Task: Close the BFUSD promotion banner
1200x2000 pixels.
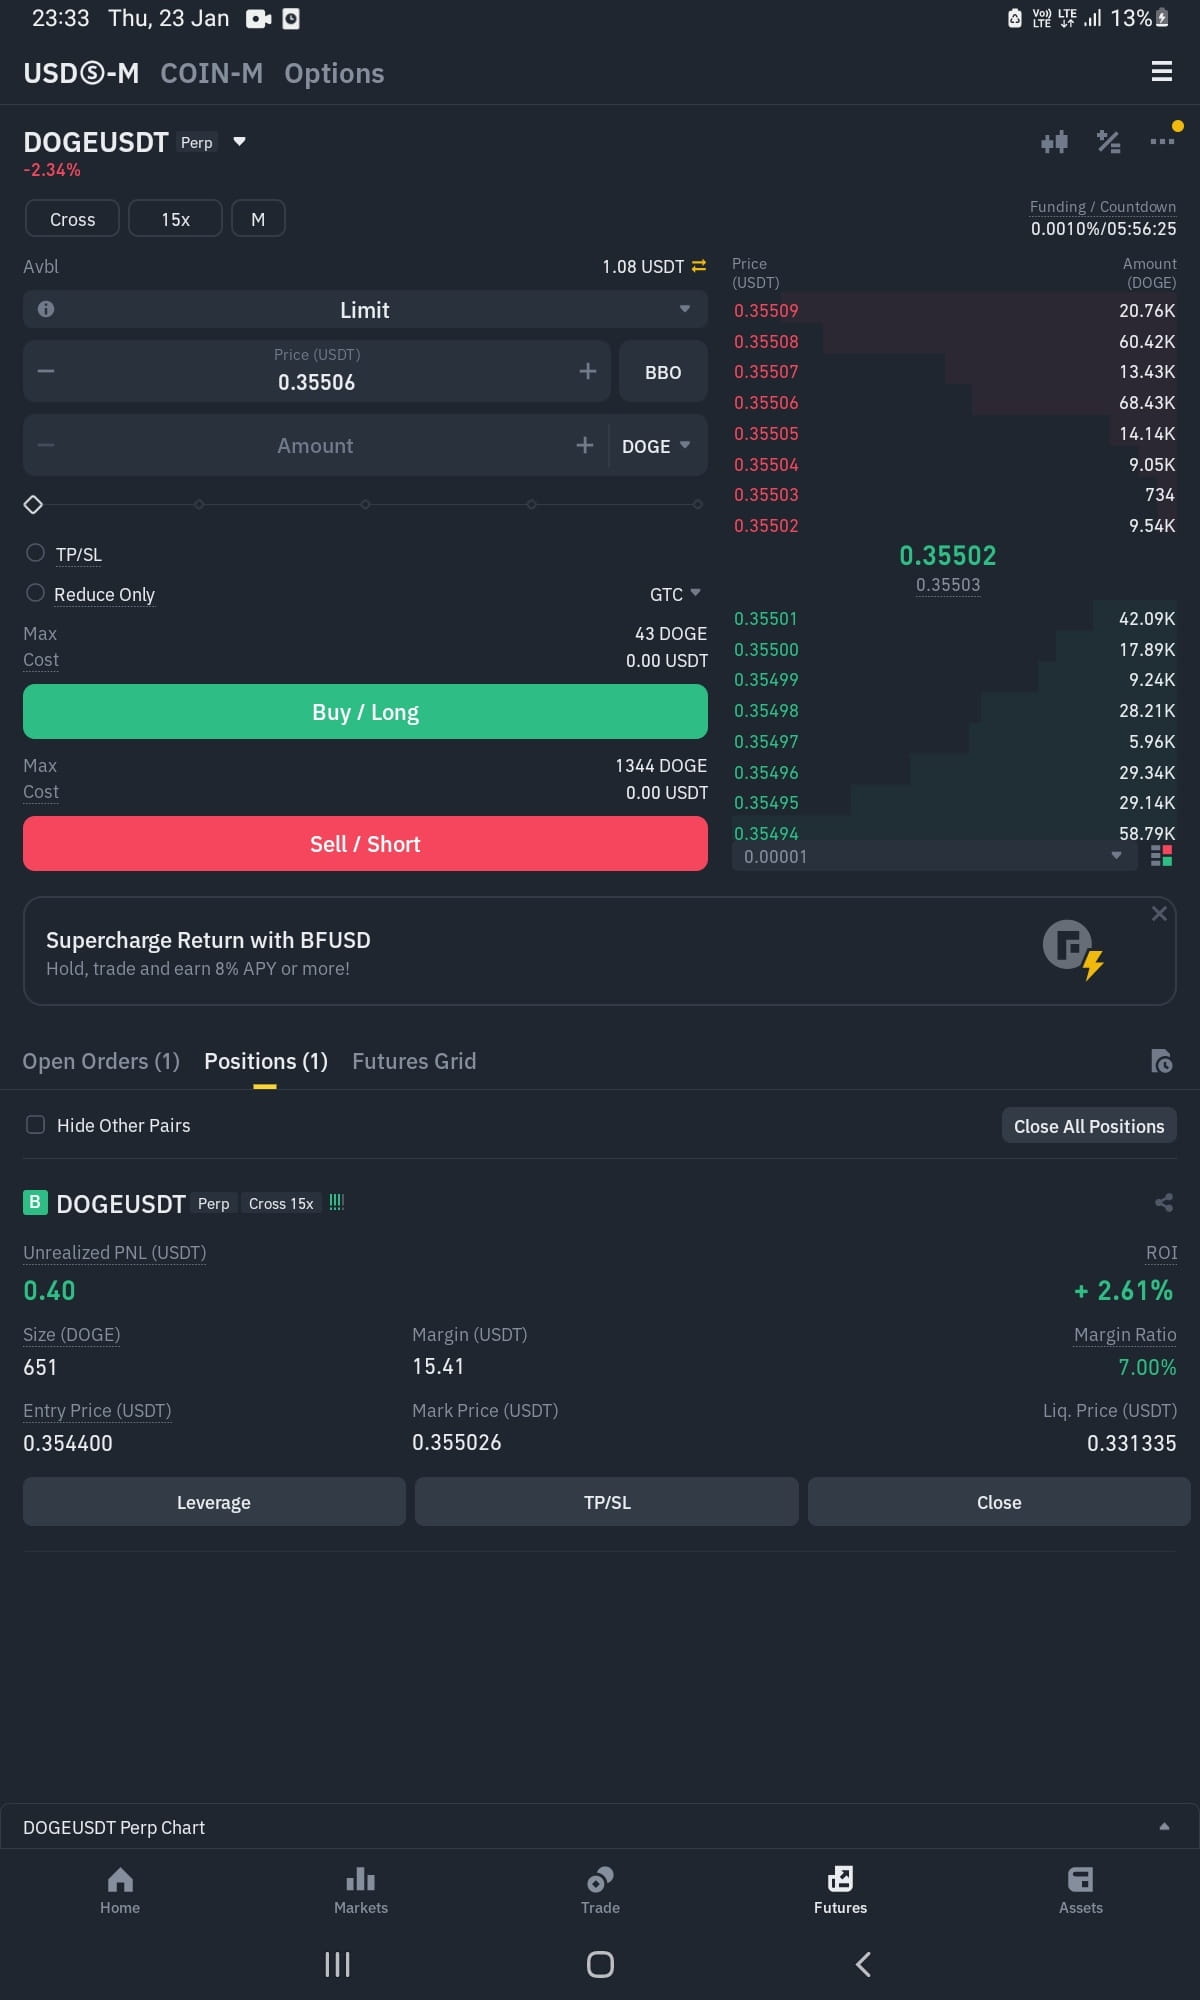Action: tap(1159, 913)
